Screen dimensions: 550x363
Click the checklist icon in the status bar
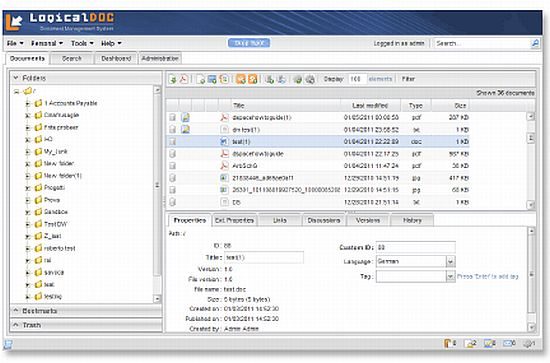tap(488, 343)
